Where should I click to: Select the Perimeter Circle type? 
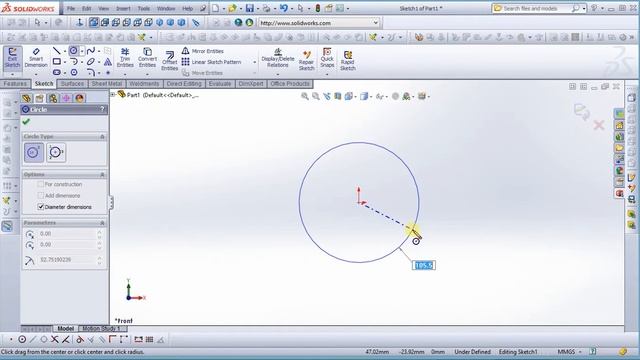(x=56, y=153)
